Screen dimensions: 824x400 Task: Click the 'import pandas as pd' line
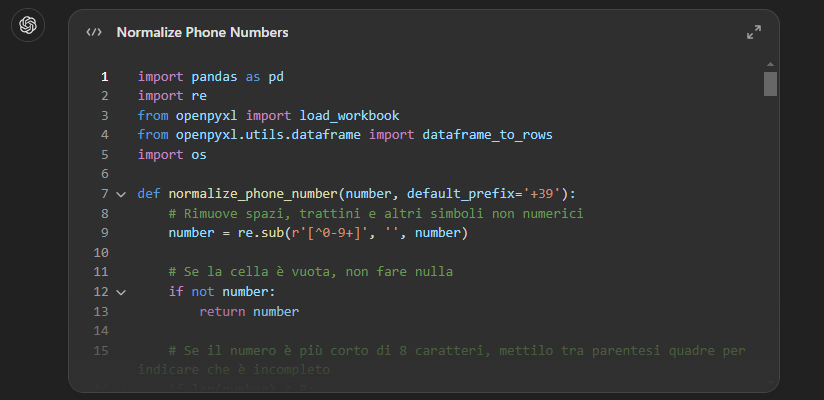tap(211, 77)
